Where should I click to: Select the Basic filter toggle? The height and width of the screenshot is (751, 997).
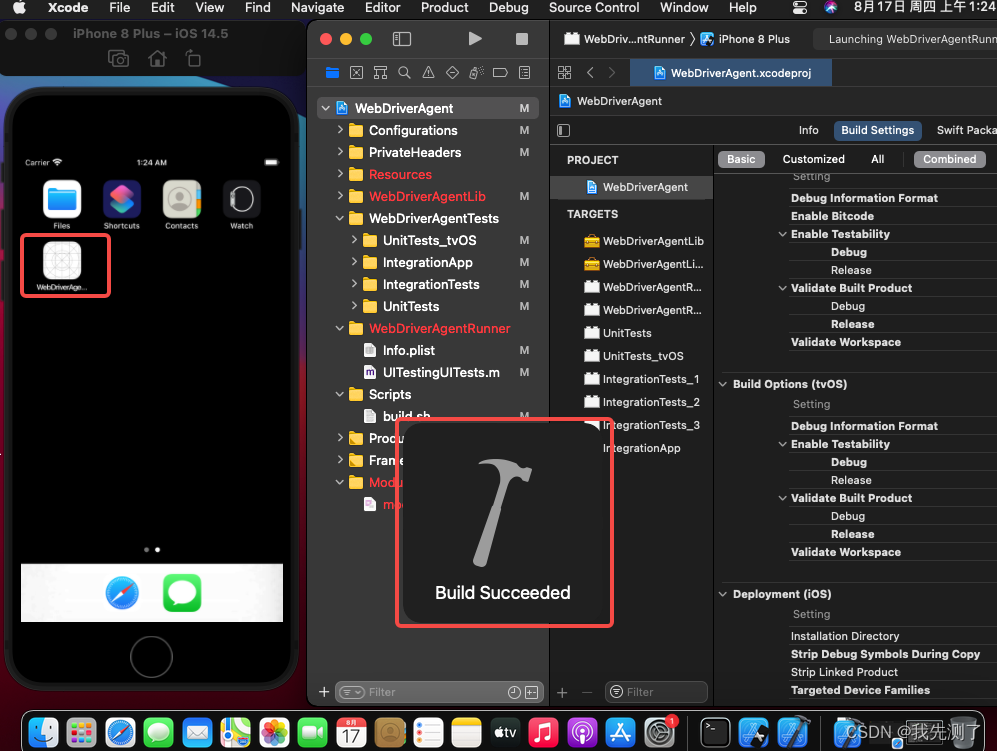741,159
